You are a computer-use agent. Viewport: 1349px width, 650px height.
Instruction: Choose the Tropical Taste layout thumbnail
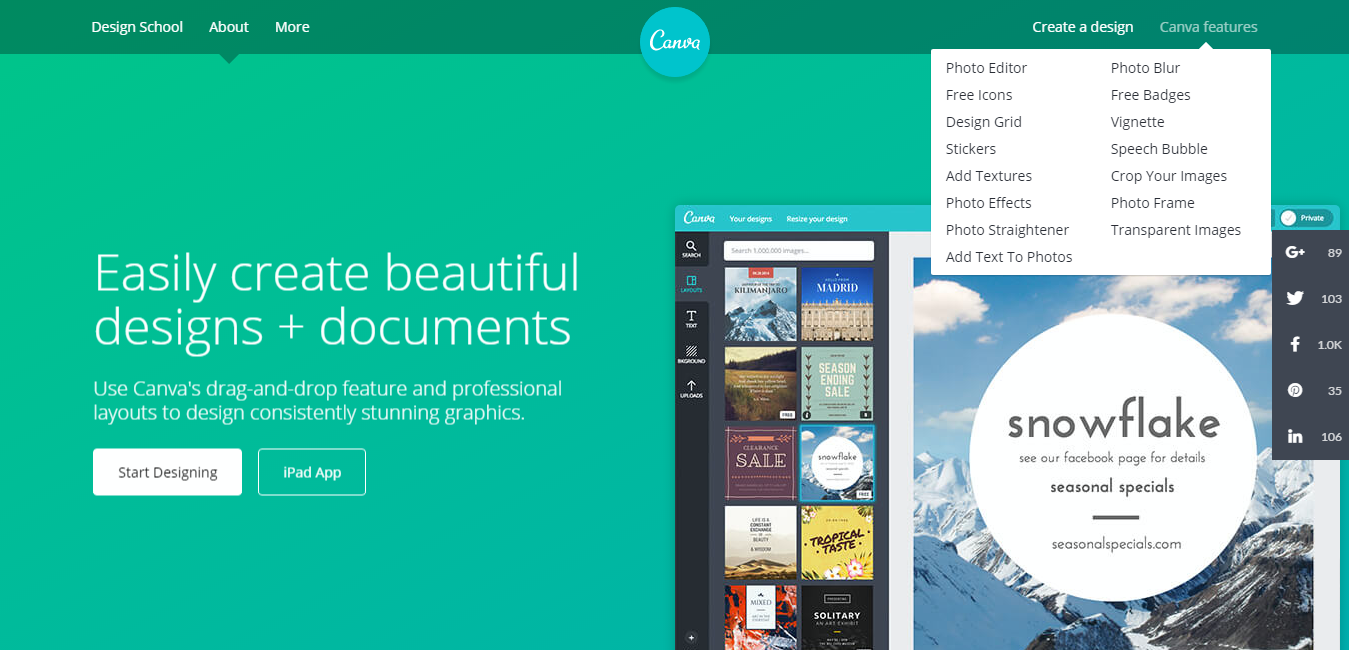[x=837, y=542]
